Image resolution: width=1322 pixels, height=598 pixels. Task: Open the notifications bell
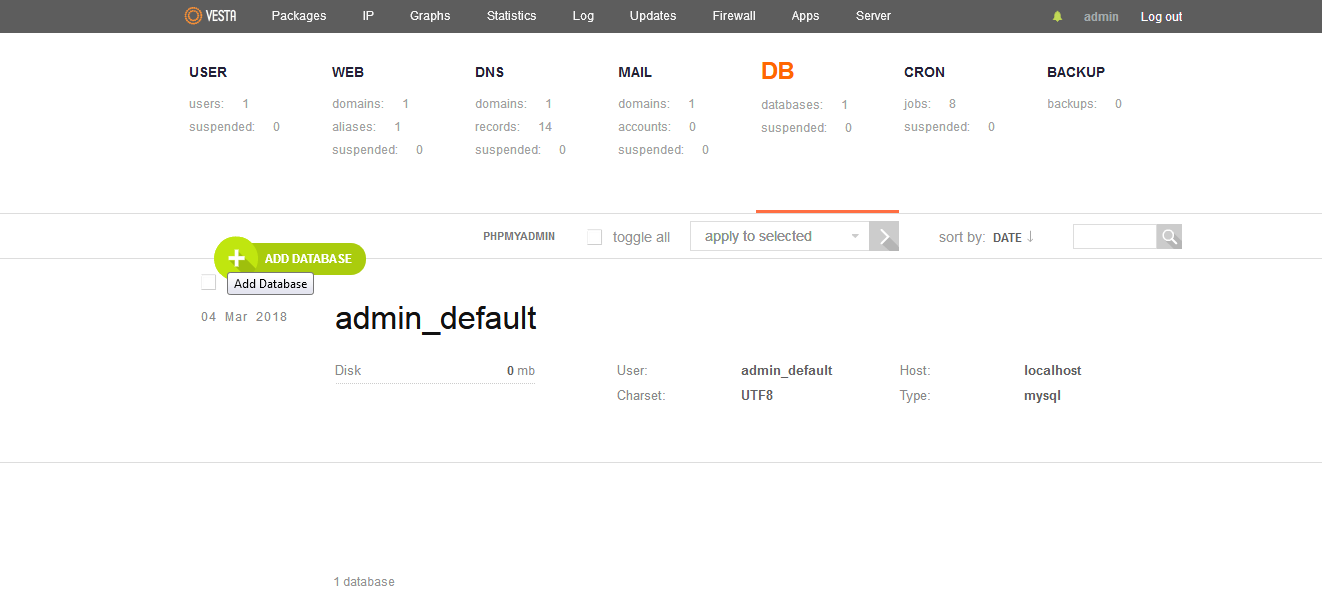1057,17
